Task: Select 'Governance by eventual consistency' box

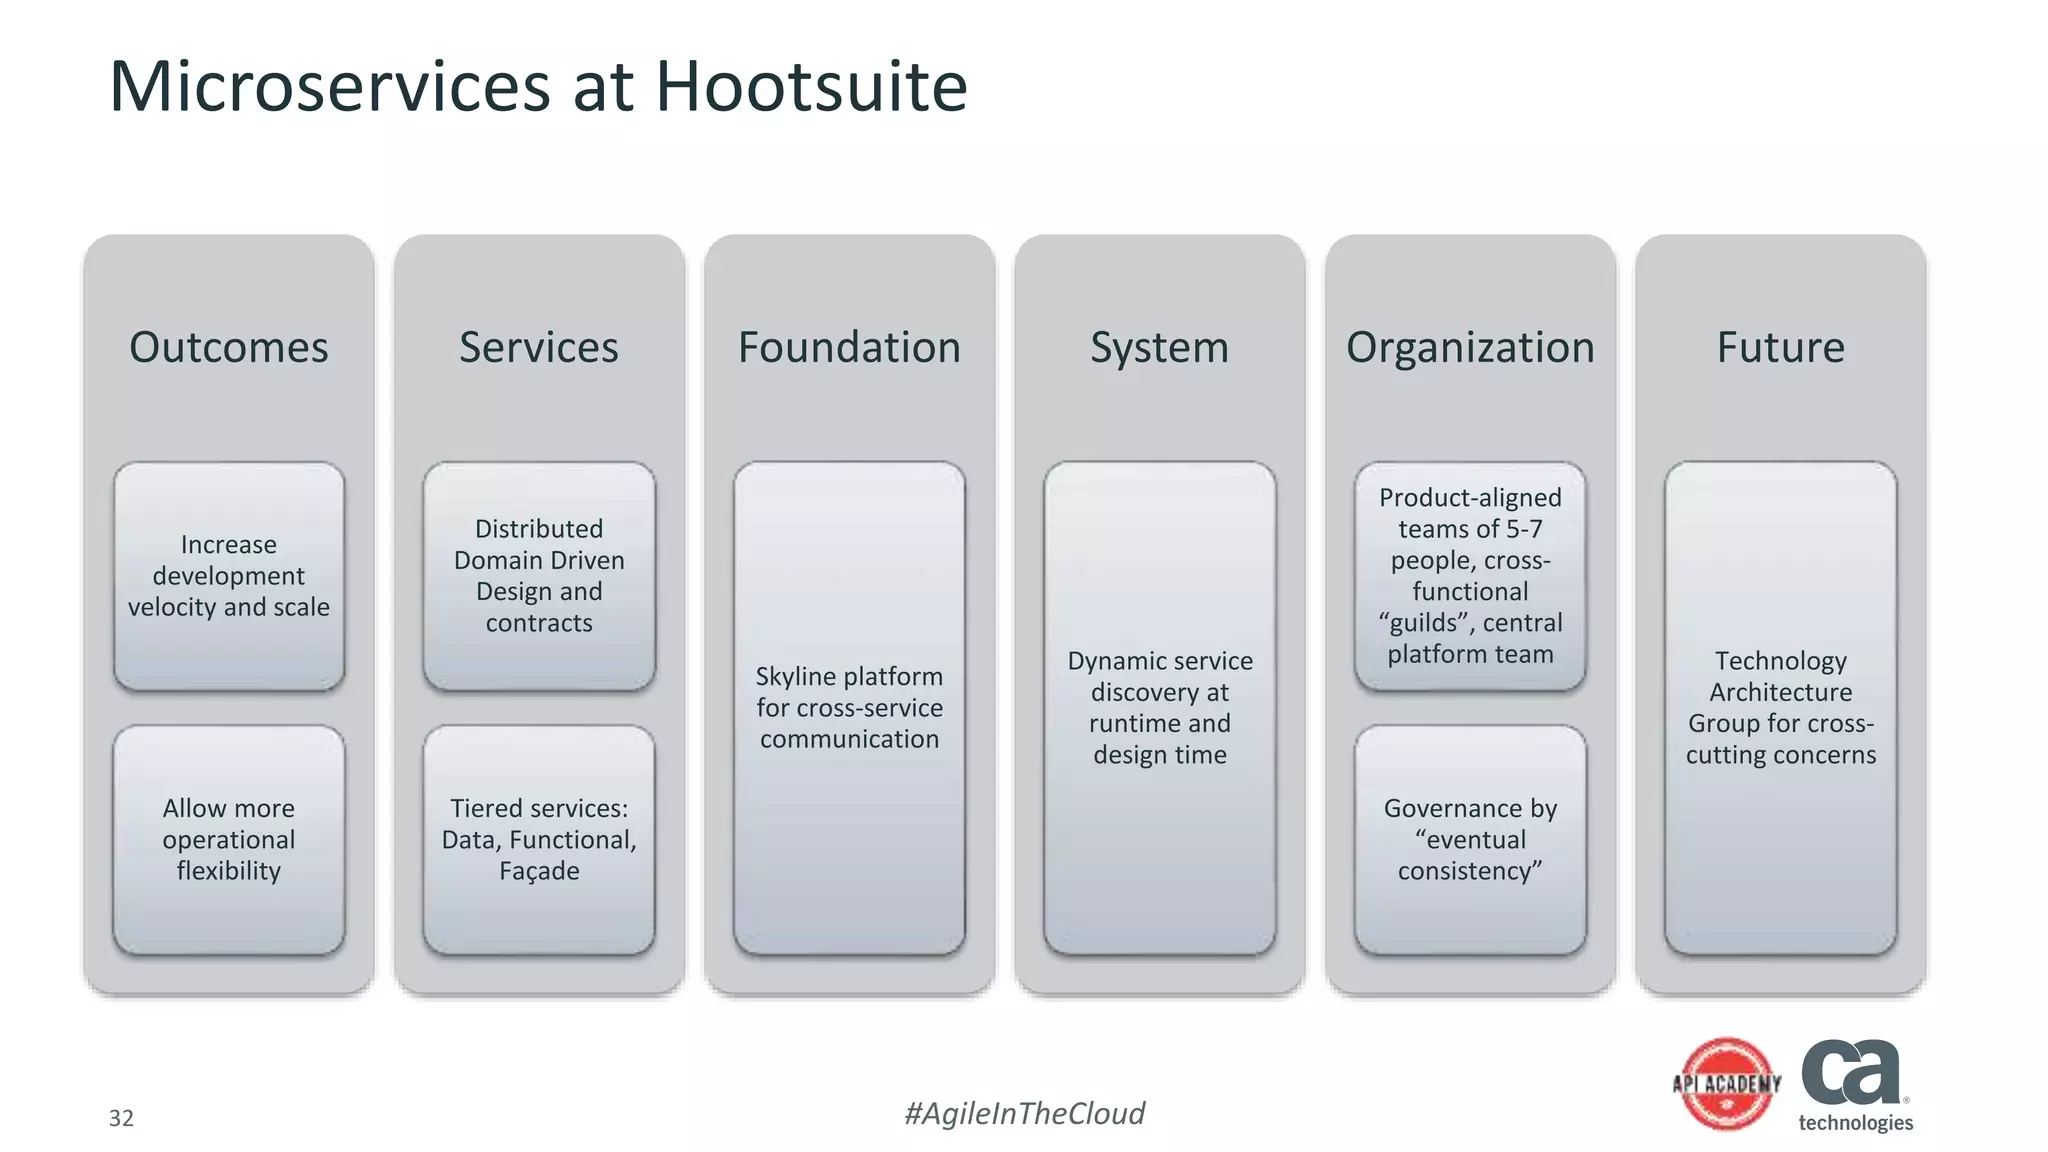Action: pos(1470,840)
